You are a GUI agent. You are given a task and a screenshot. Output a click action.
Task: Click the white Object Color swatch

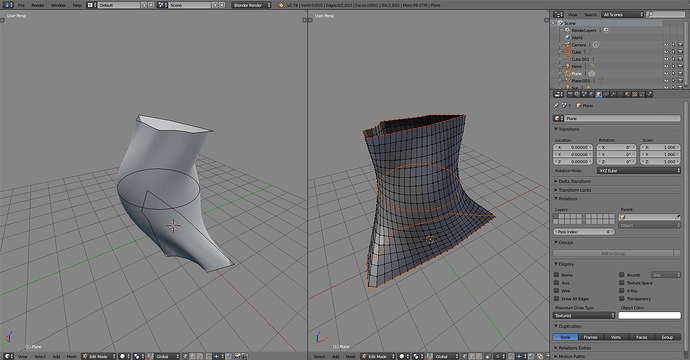[x=649, y=315]
